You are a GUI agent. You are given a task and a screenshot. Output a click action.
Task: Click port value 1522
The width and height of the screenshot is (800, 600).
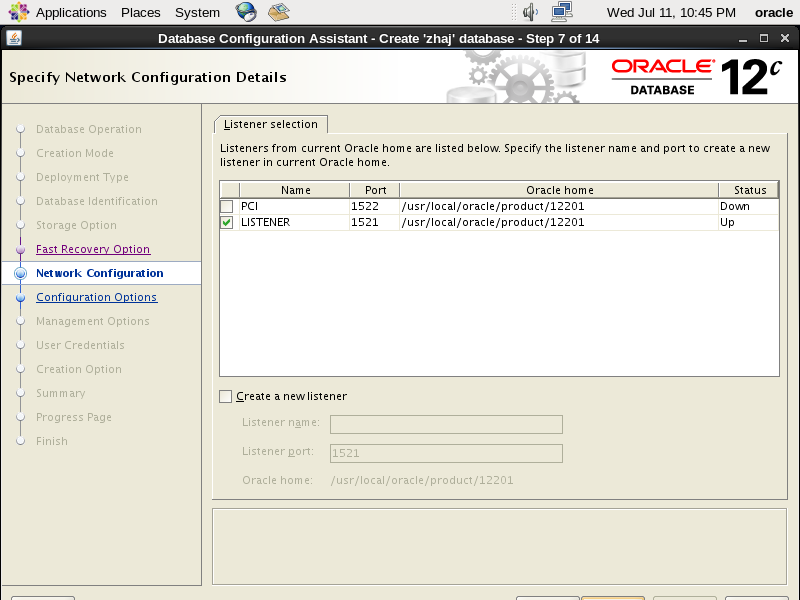pos(374,206)
